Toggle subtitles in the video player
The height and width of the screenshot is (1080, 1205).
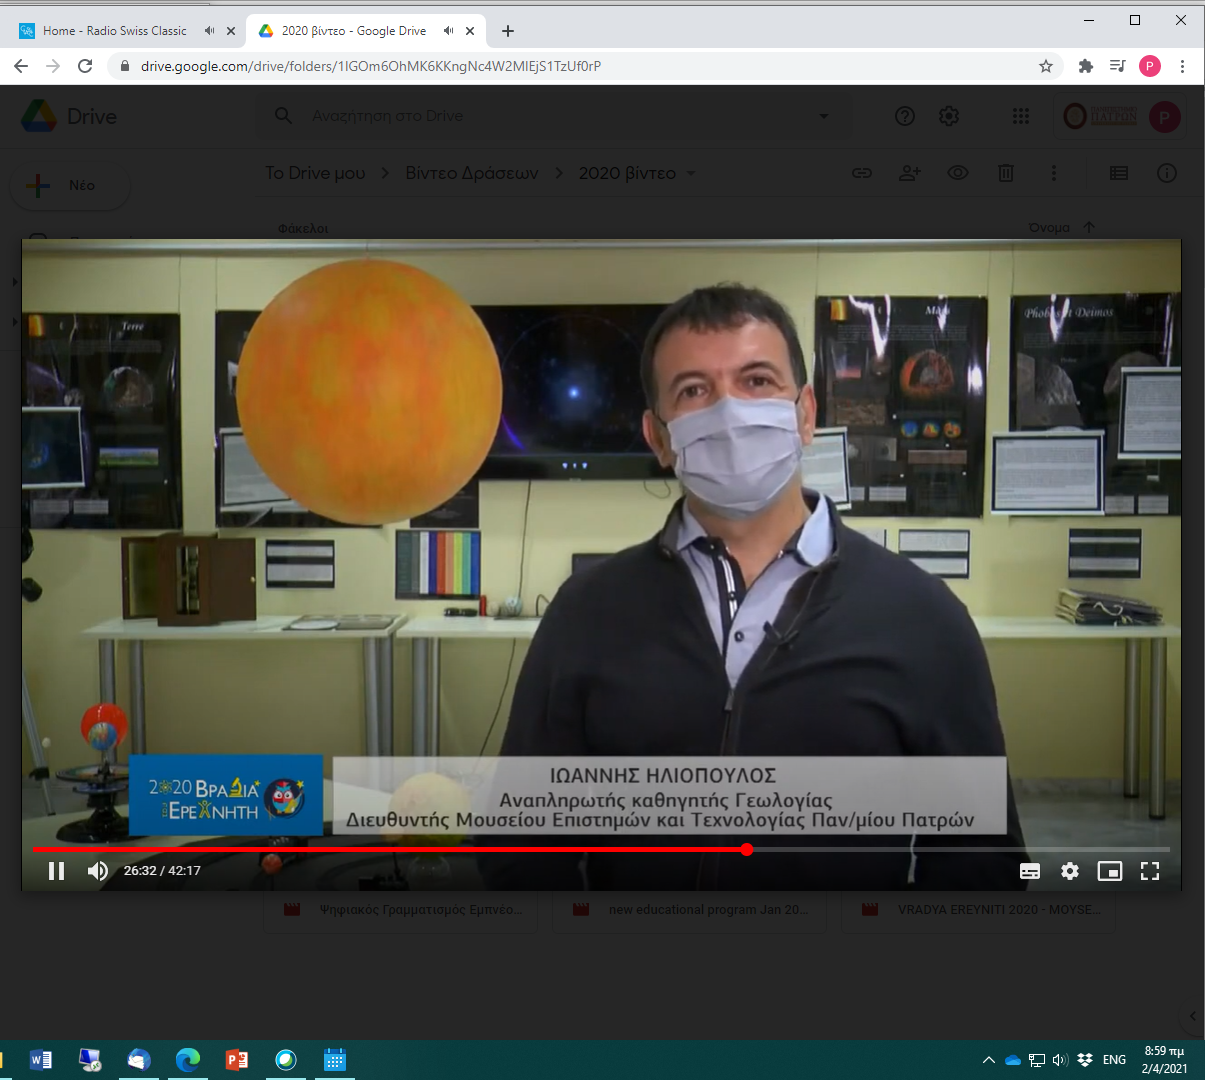click(1030, 871)
